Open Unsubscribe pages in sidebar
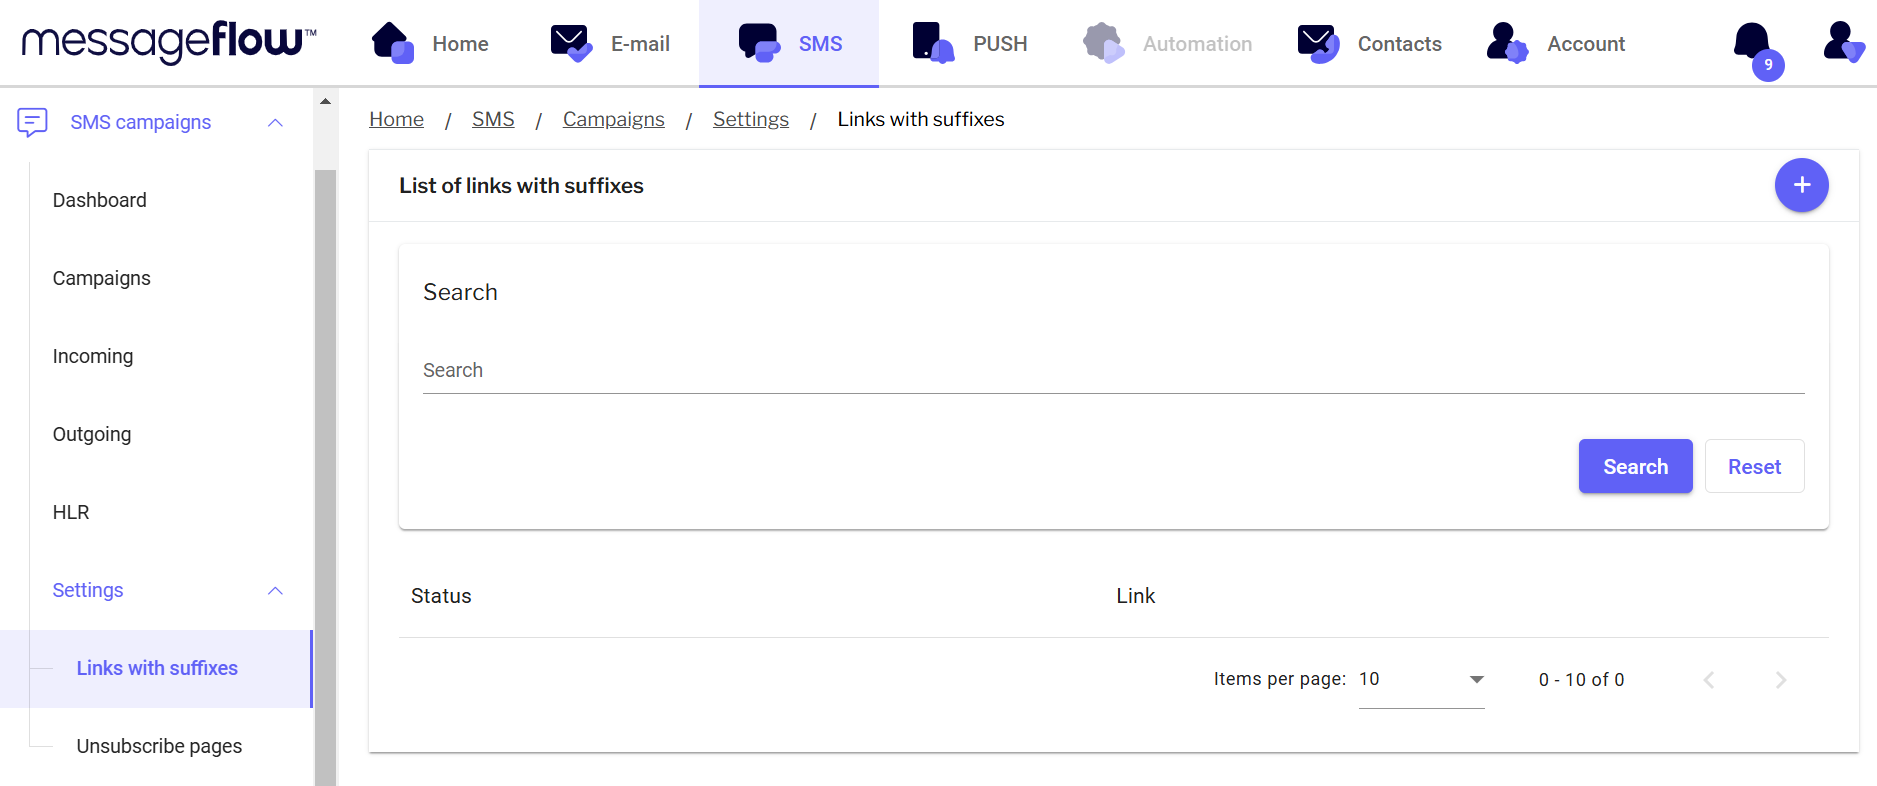 click(159, 746)
